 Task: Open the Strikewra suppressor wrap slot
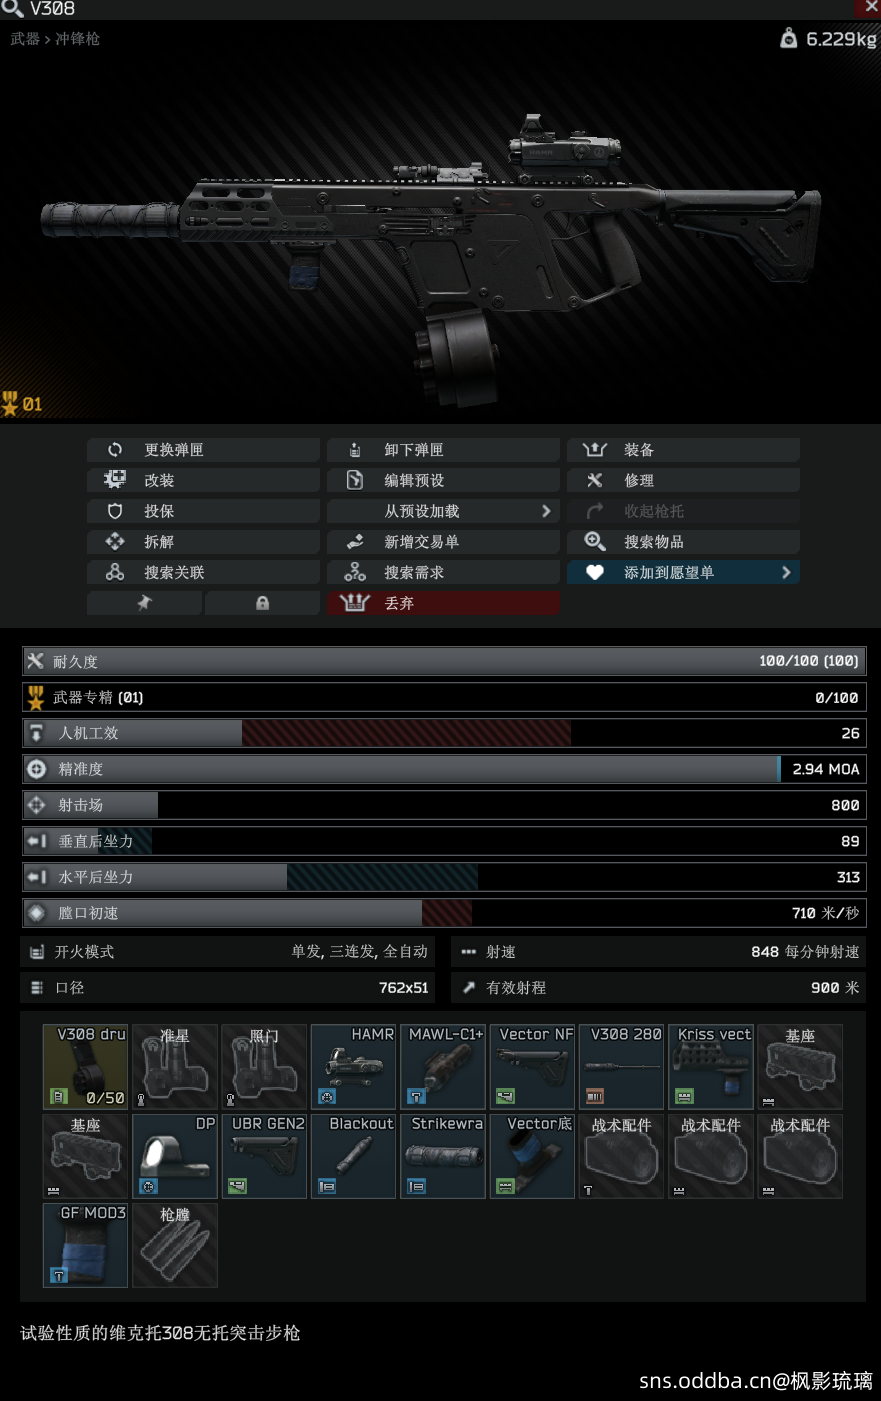443,1156
